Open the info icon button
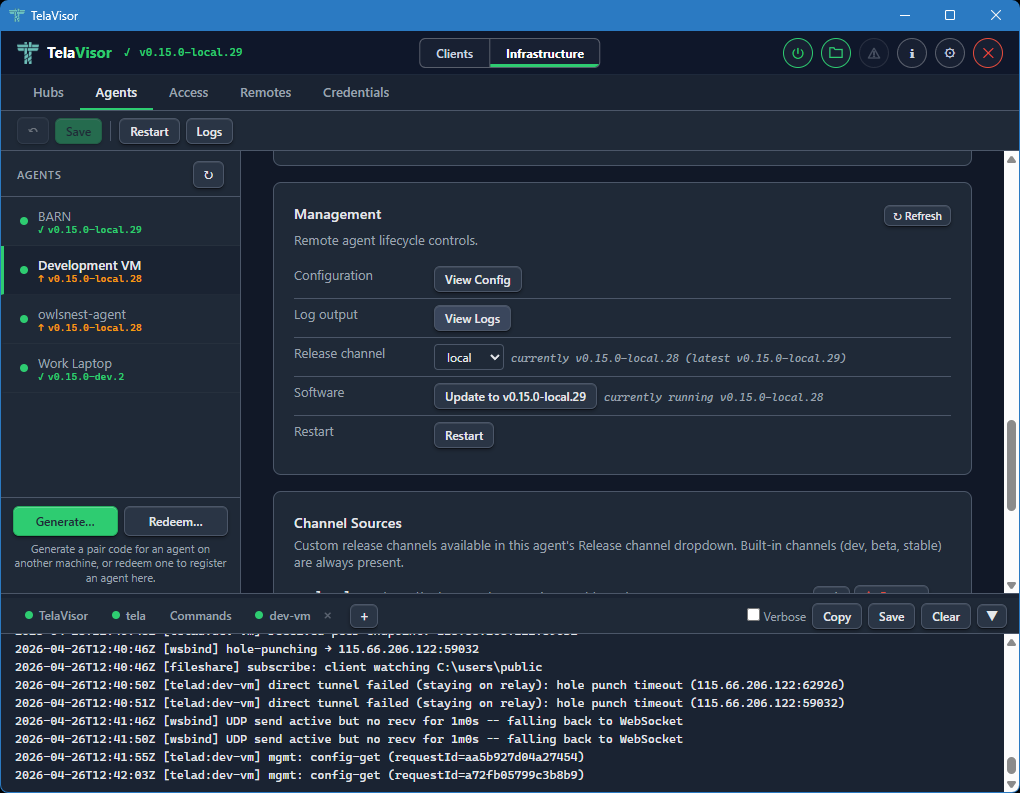 (x=912, y=53)
